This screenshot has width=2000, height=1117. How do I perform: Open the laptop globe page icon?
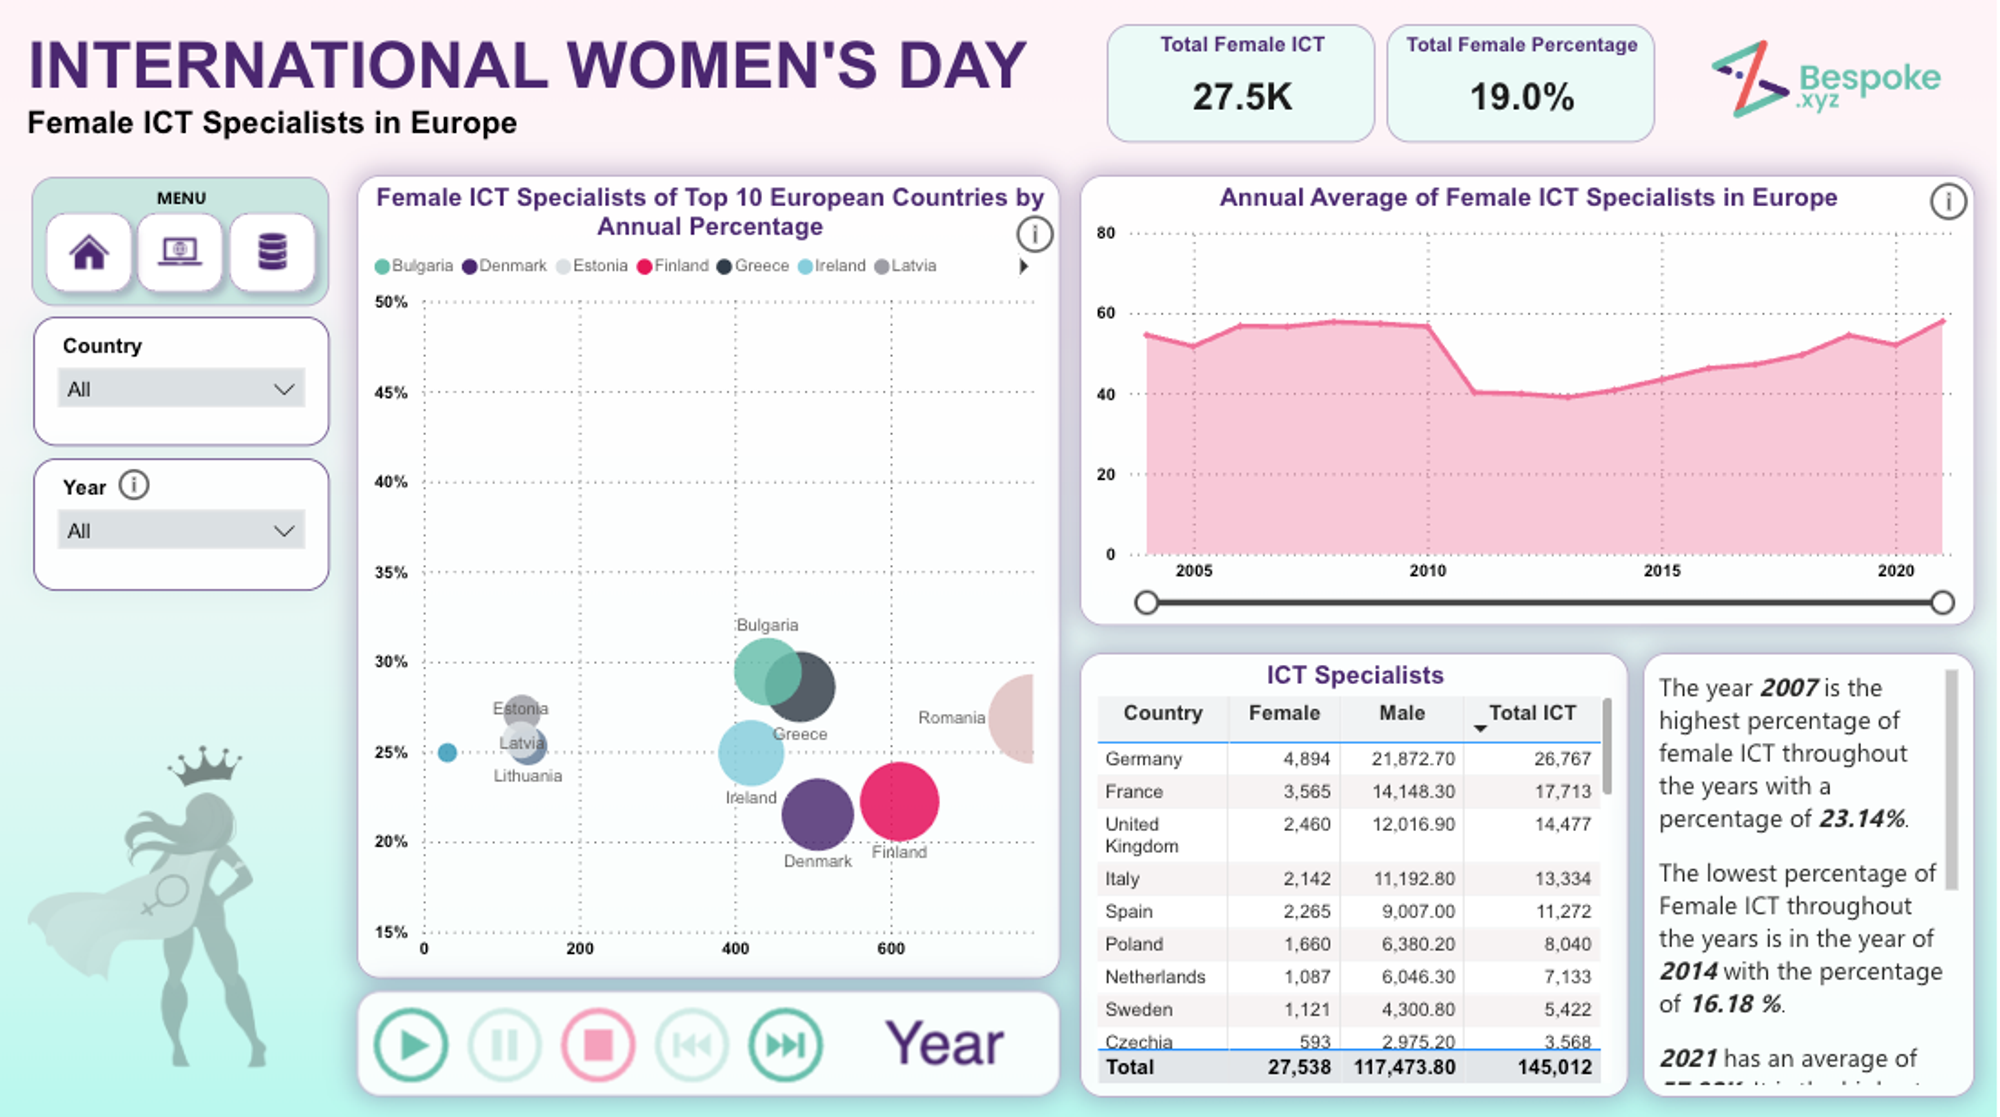[x=180, y=252]
